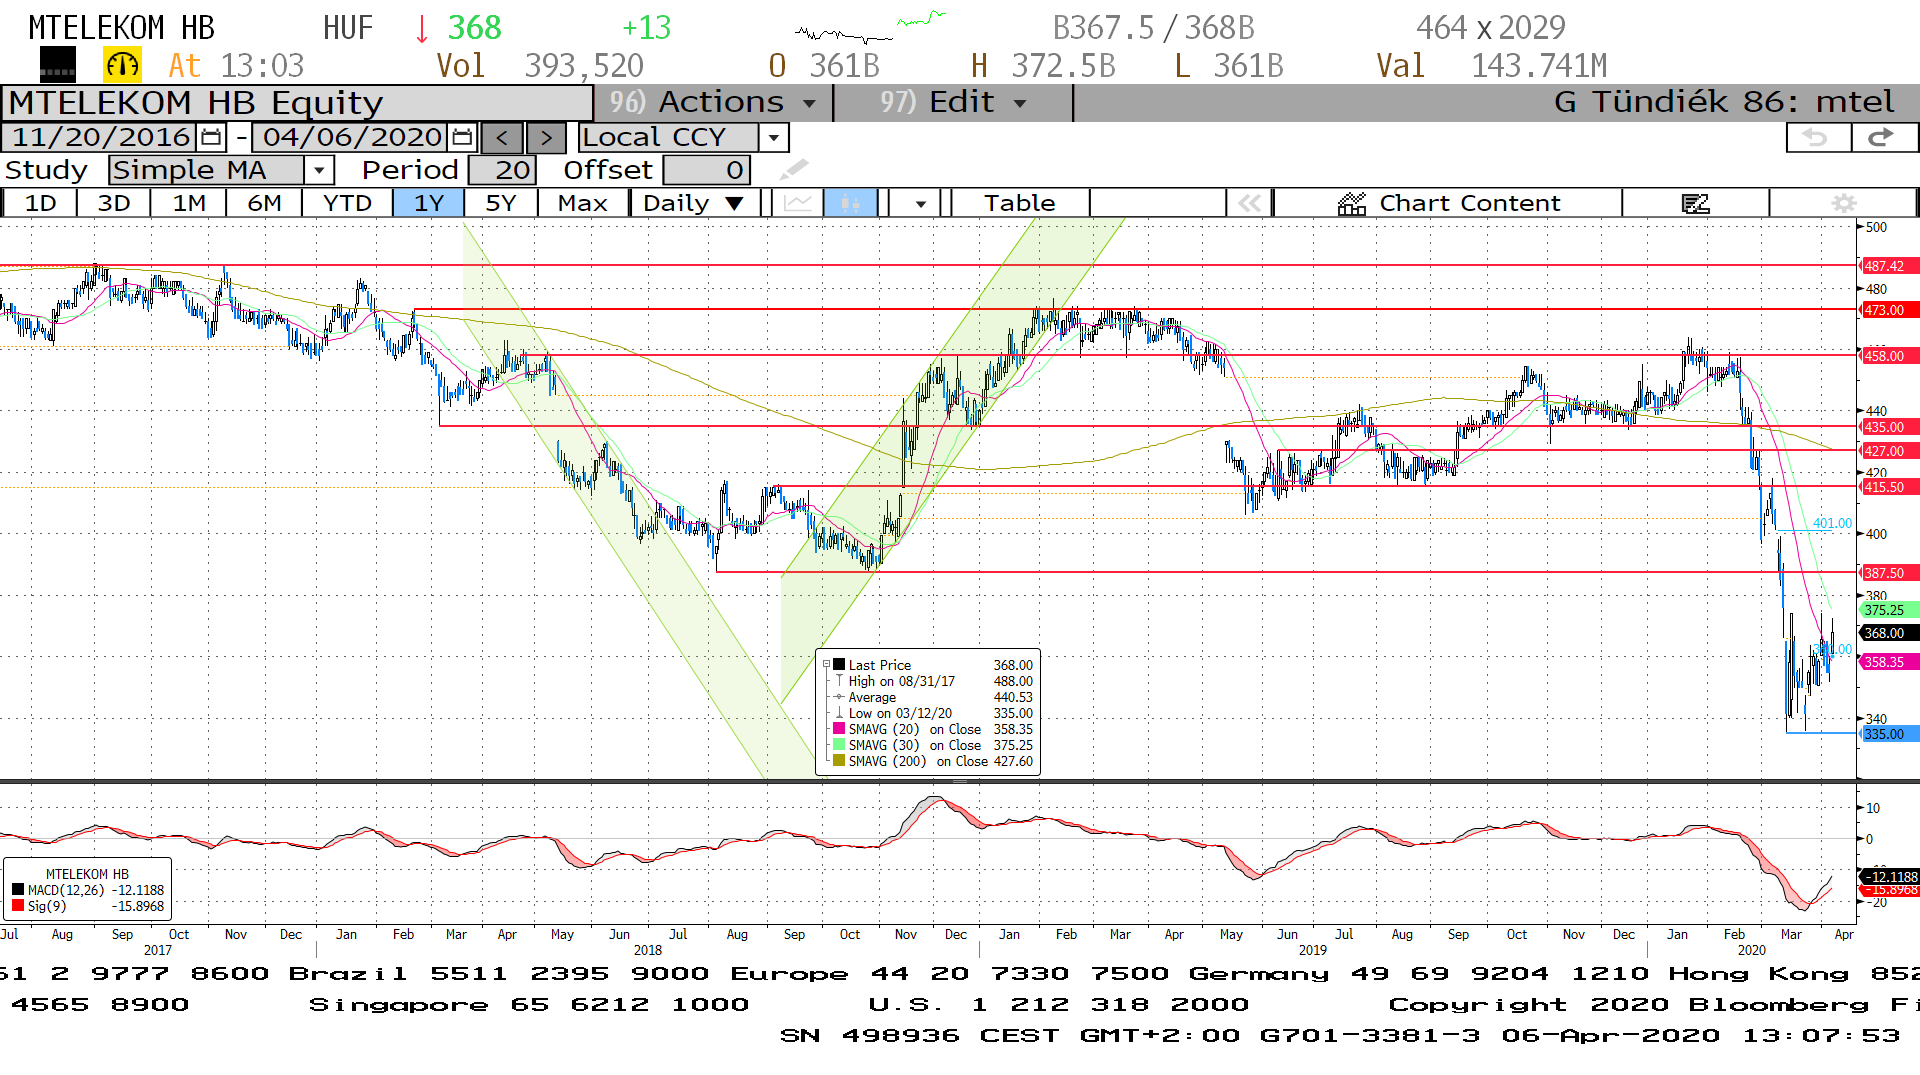Image resolution: width=1920 pixels, height=1075 pixels.
Task: Open the Local CCY currency dropdown
Action: tap(774, 138)
